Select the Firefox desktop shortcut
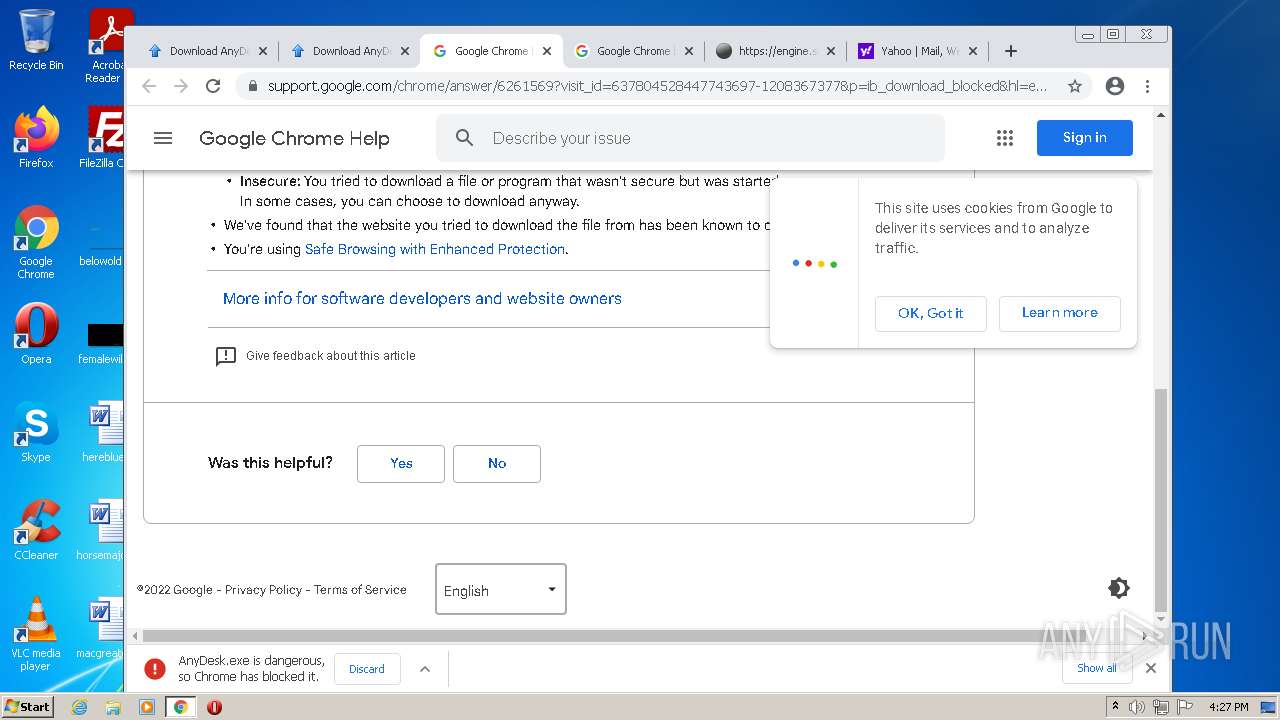 (36, 138)
